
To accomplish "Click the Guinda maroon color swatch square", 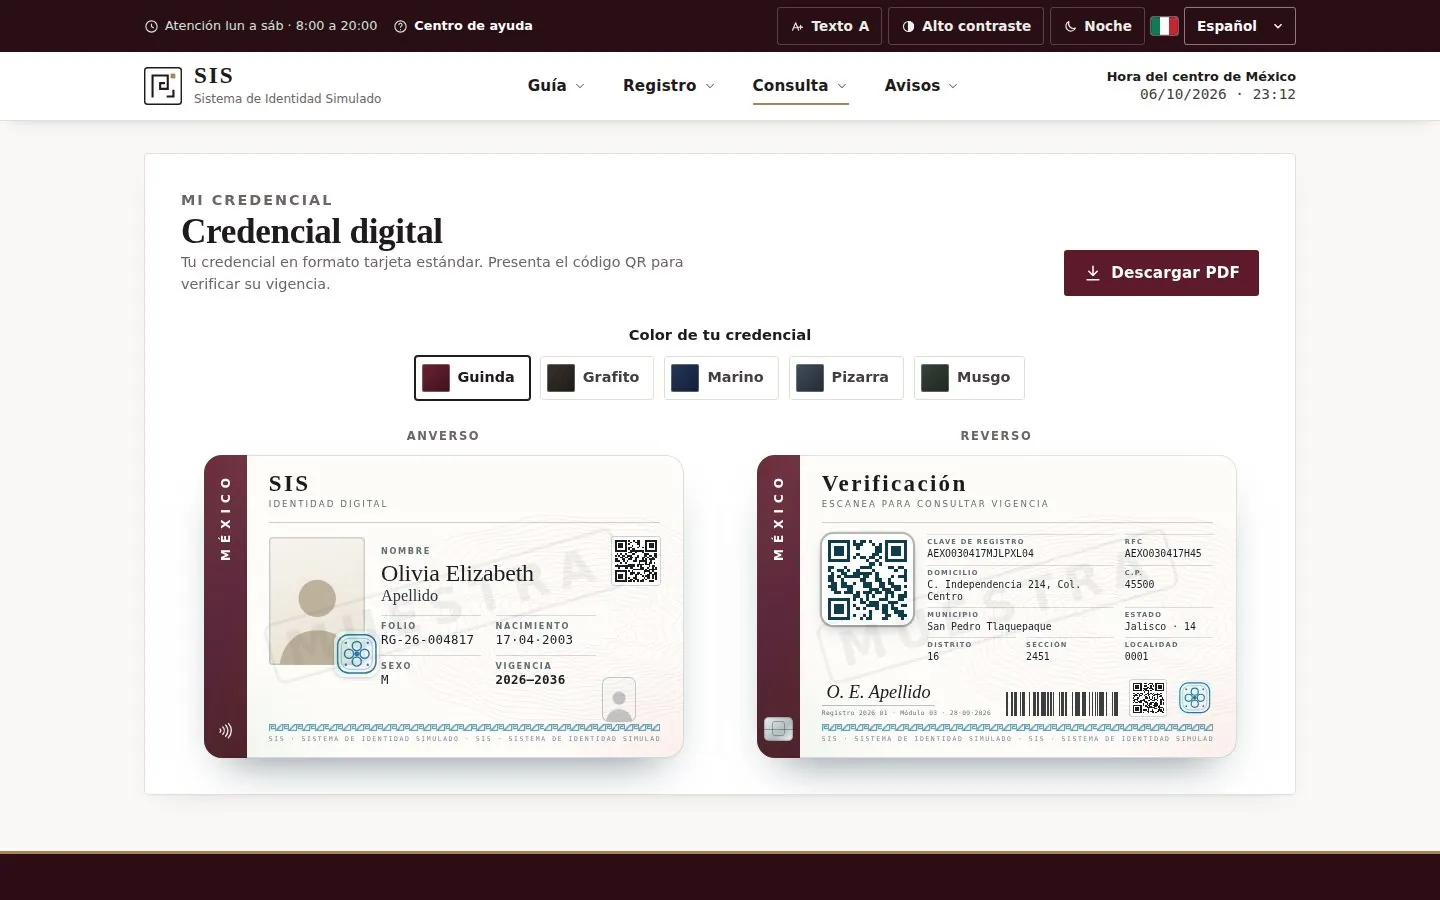I will pos(436,378).
